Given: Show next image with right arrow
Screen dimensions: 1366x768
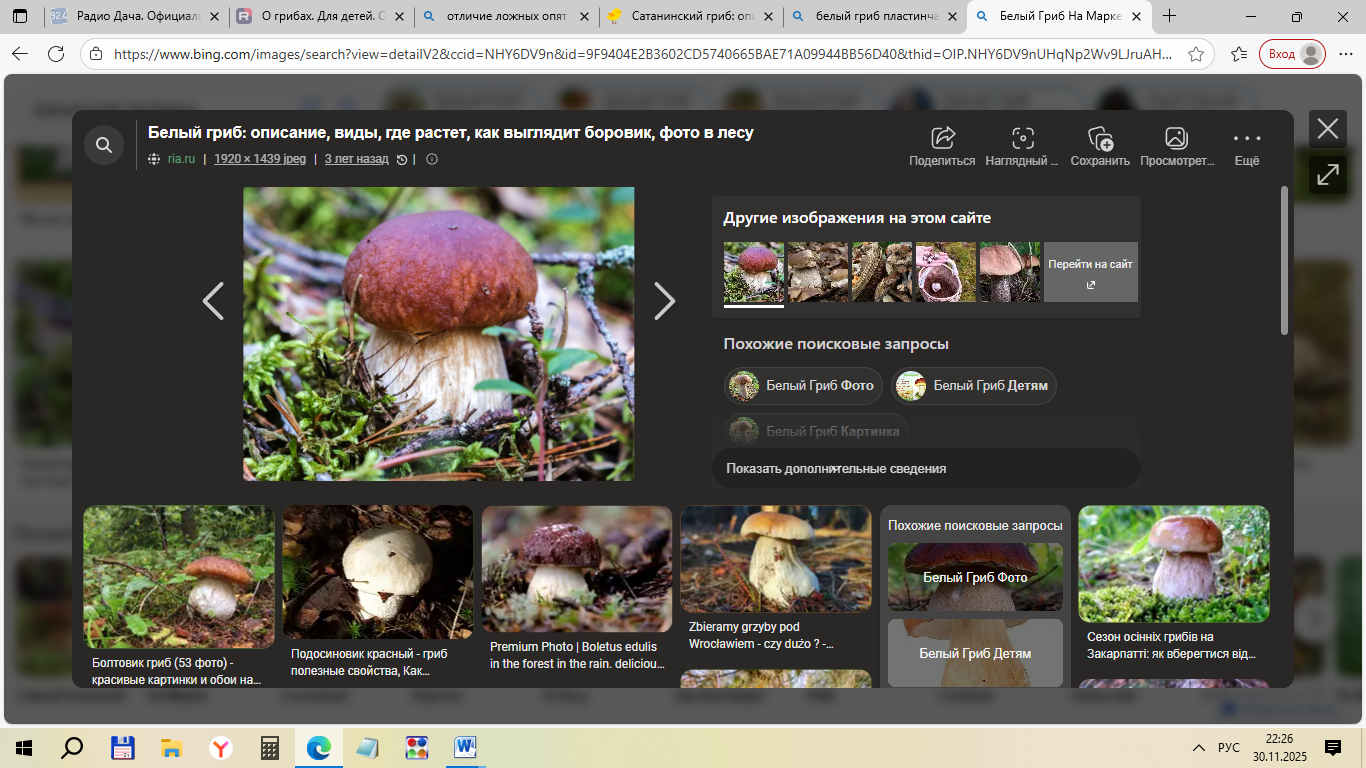Looking at the screenshot, I should point(664,301).
